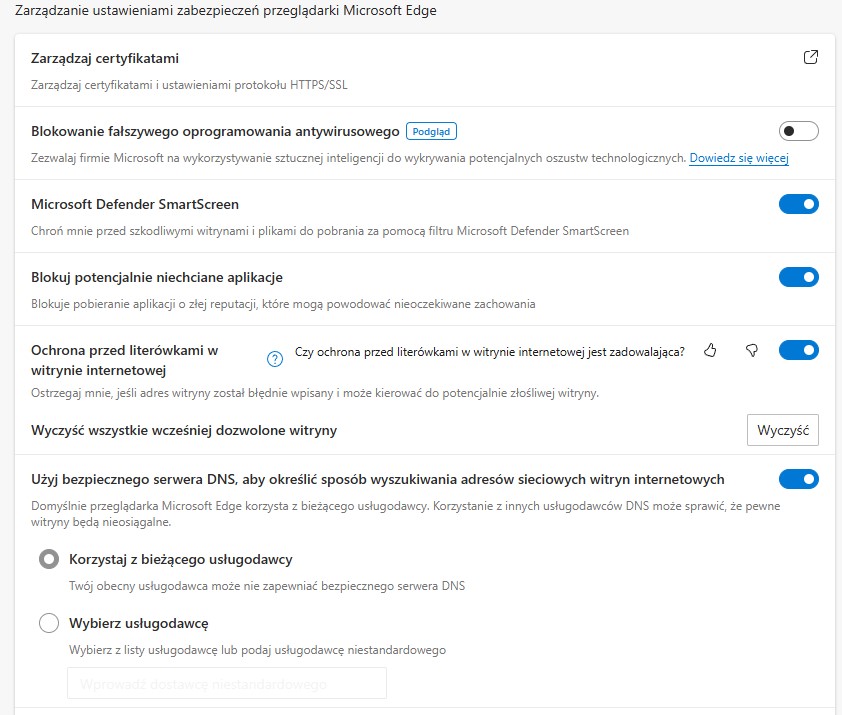Screen dimensions: 842x715
Task: Click the Podgląd preview badge
Action: pyautogui.click(x=432, y=131)
